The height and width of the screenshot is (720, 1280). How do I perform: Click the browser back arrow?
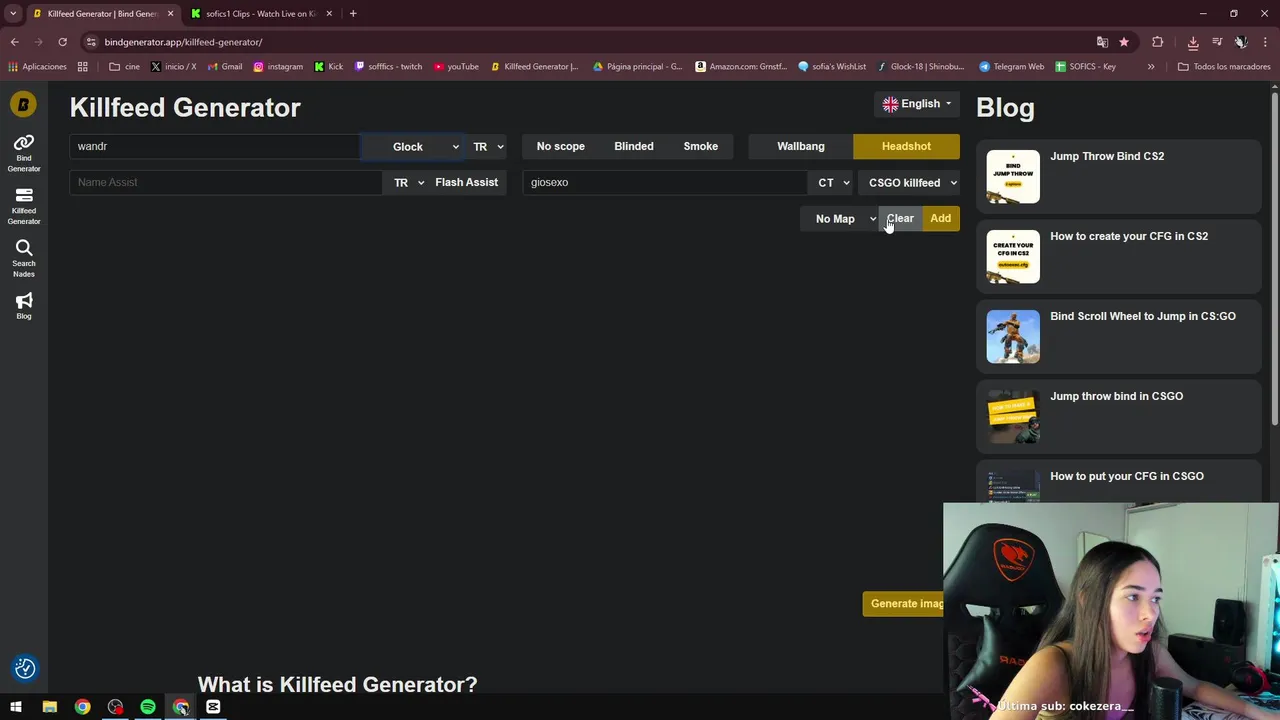(x=14, y=42)
